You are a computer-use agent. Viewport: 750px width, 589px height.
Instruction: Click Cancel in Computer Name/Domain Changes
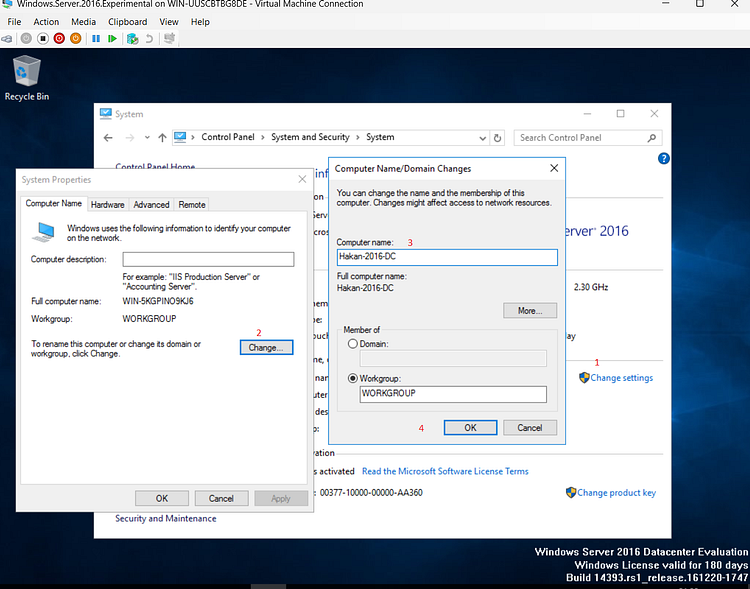tap(530, 428)
